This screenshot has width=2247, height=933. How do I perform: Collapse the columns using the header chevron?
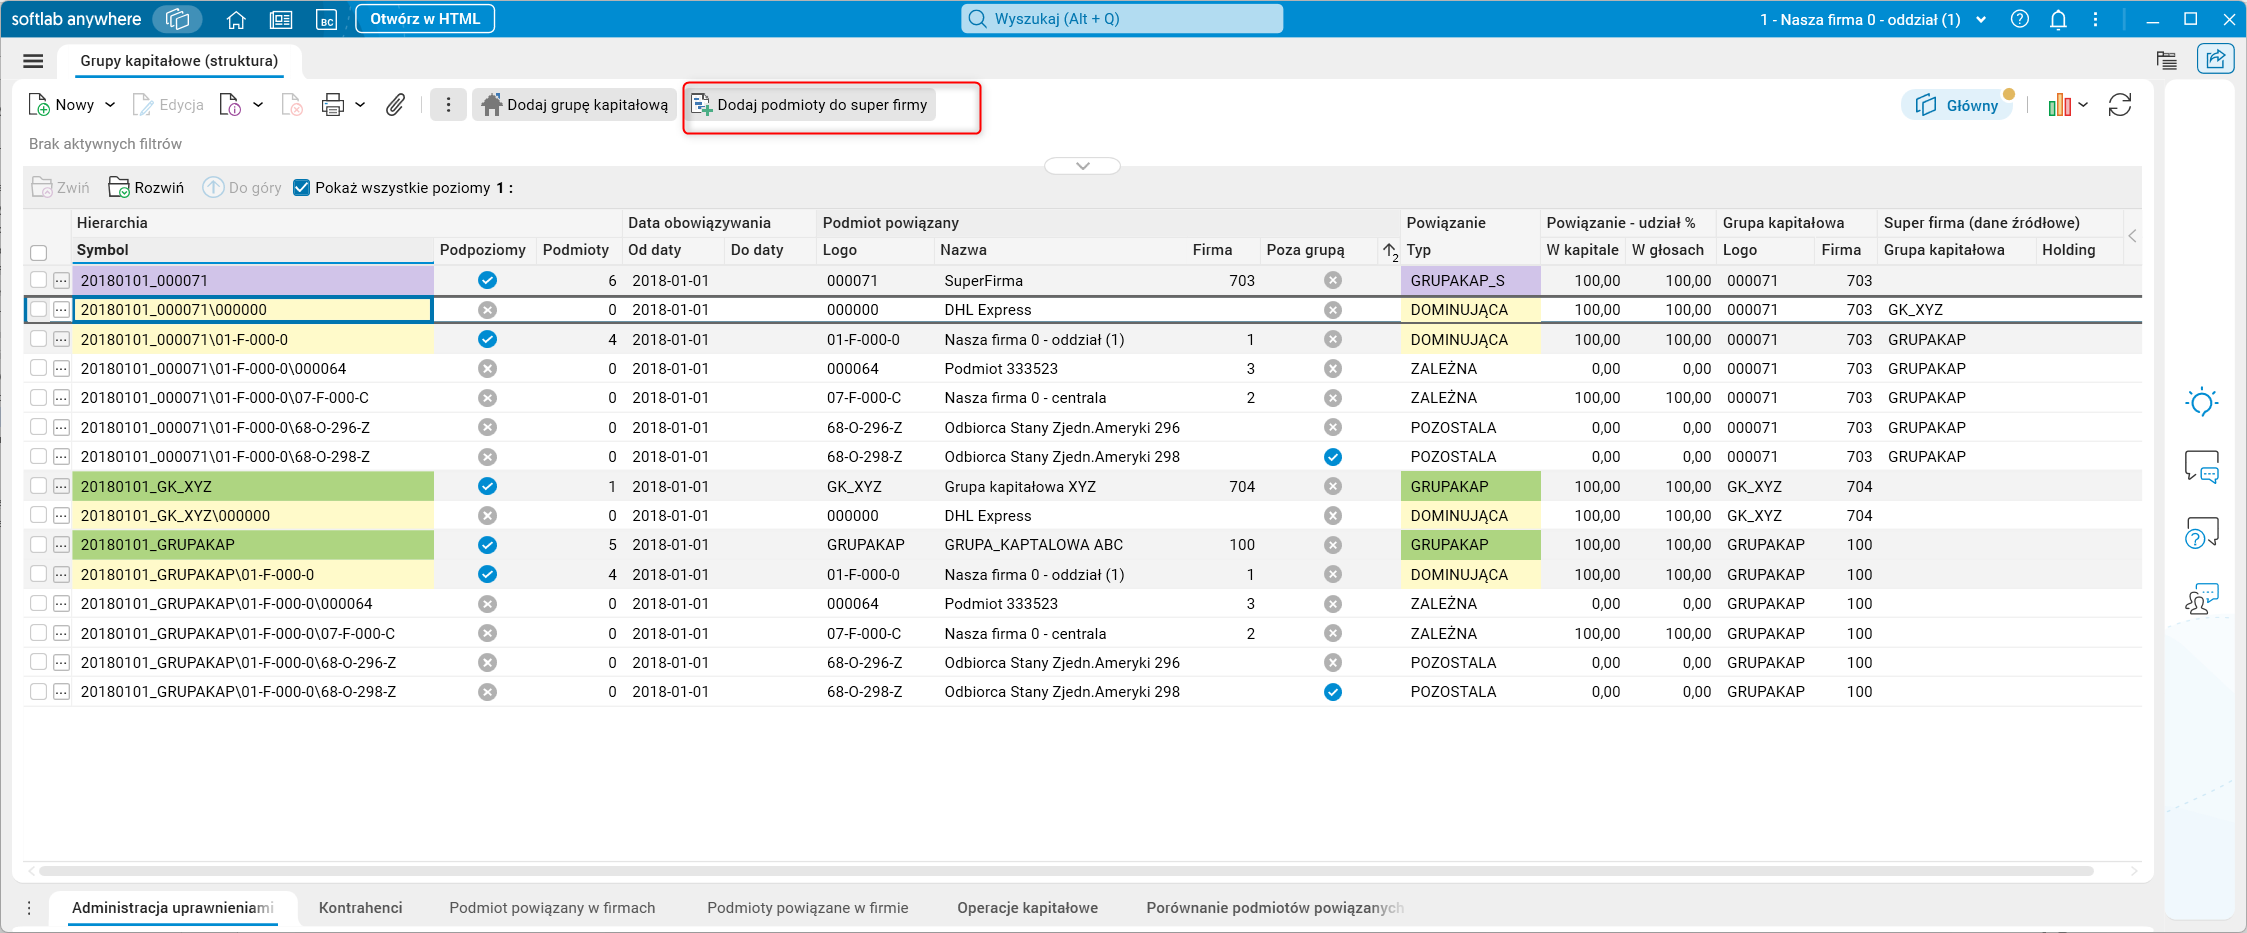(x=2132, y=236)
